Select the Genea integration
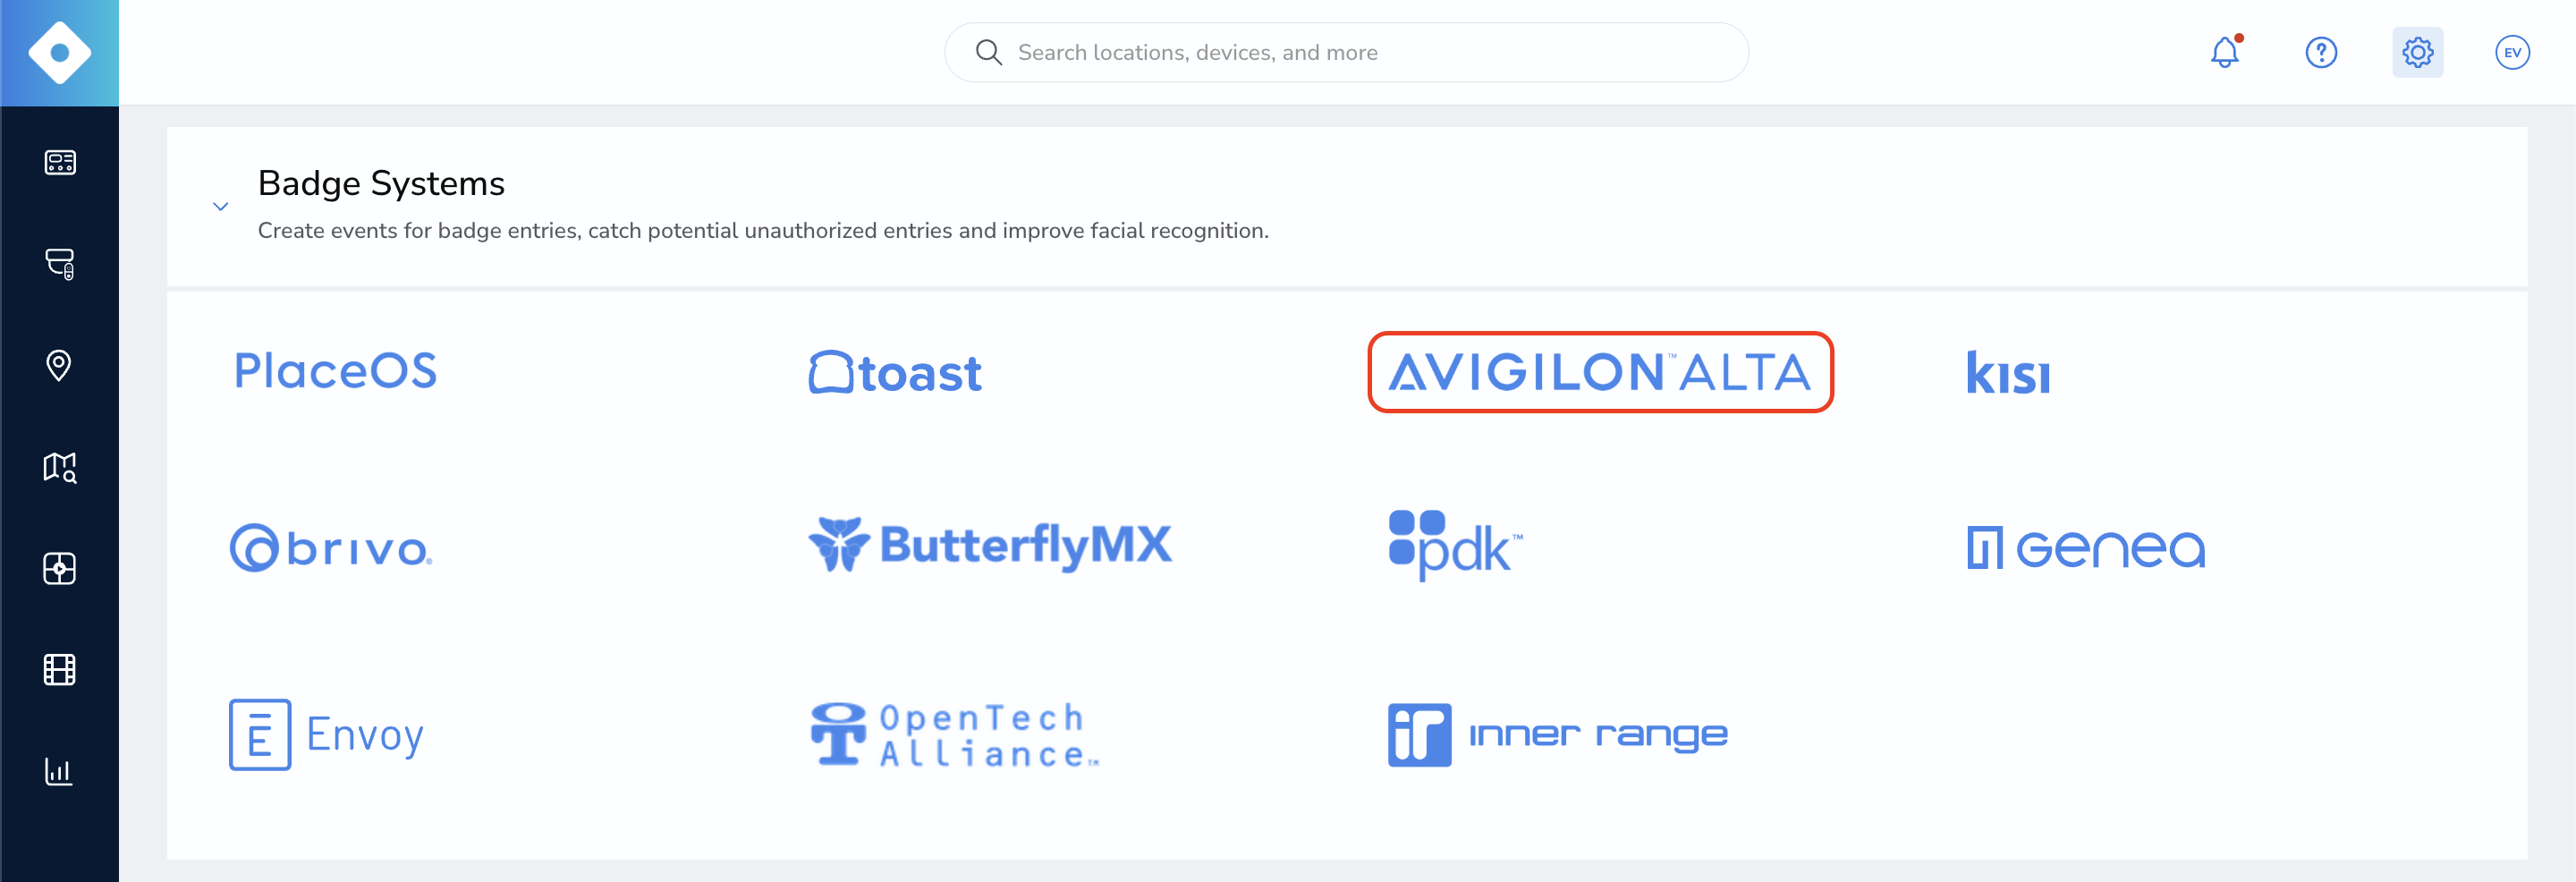The image size is (2576, 882). (2086, 548)
